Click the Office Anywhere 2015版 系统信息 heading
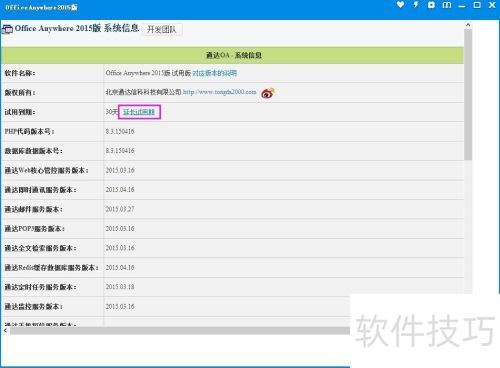500x368 pixels. 77,28
